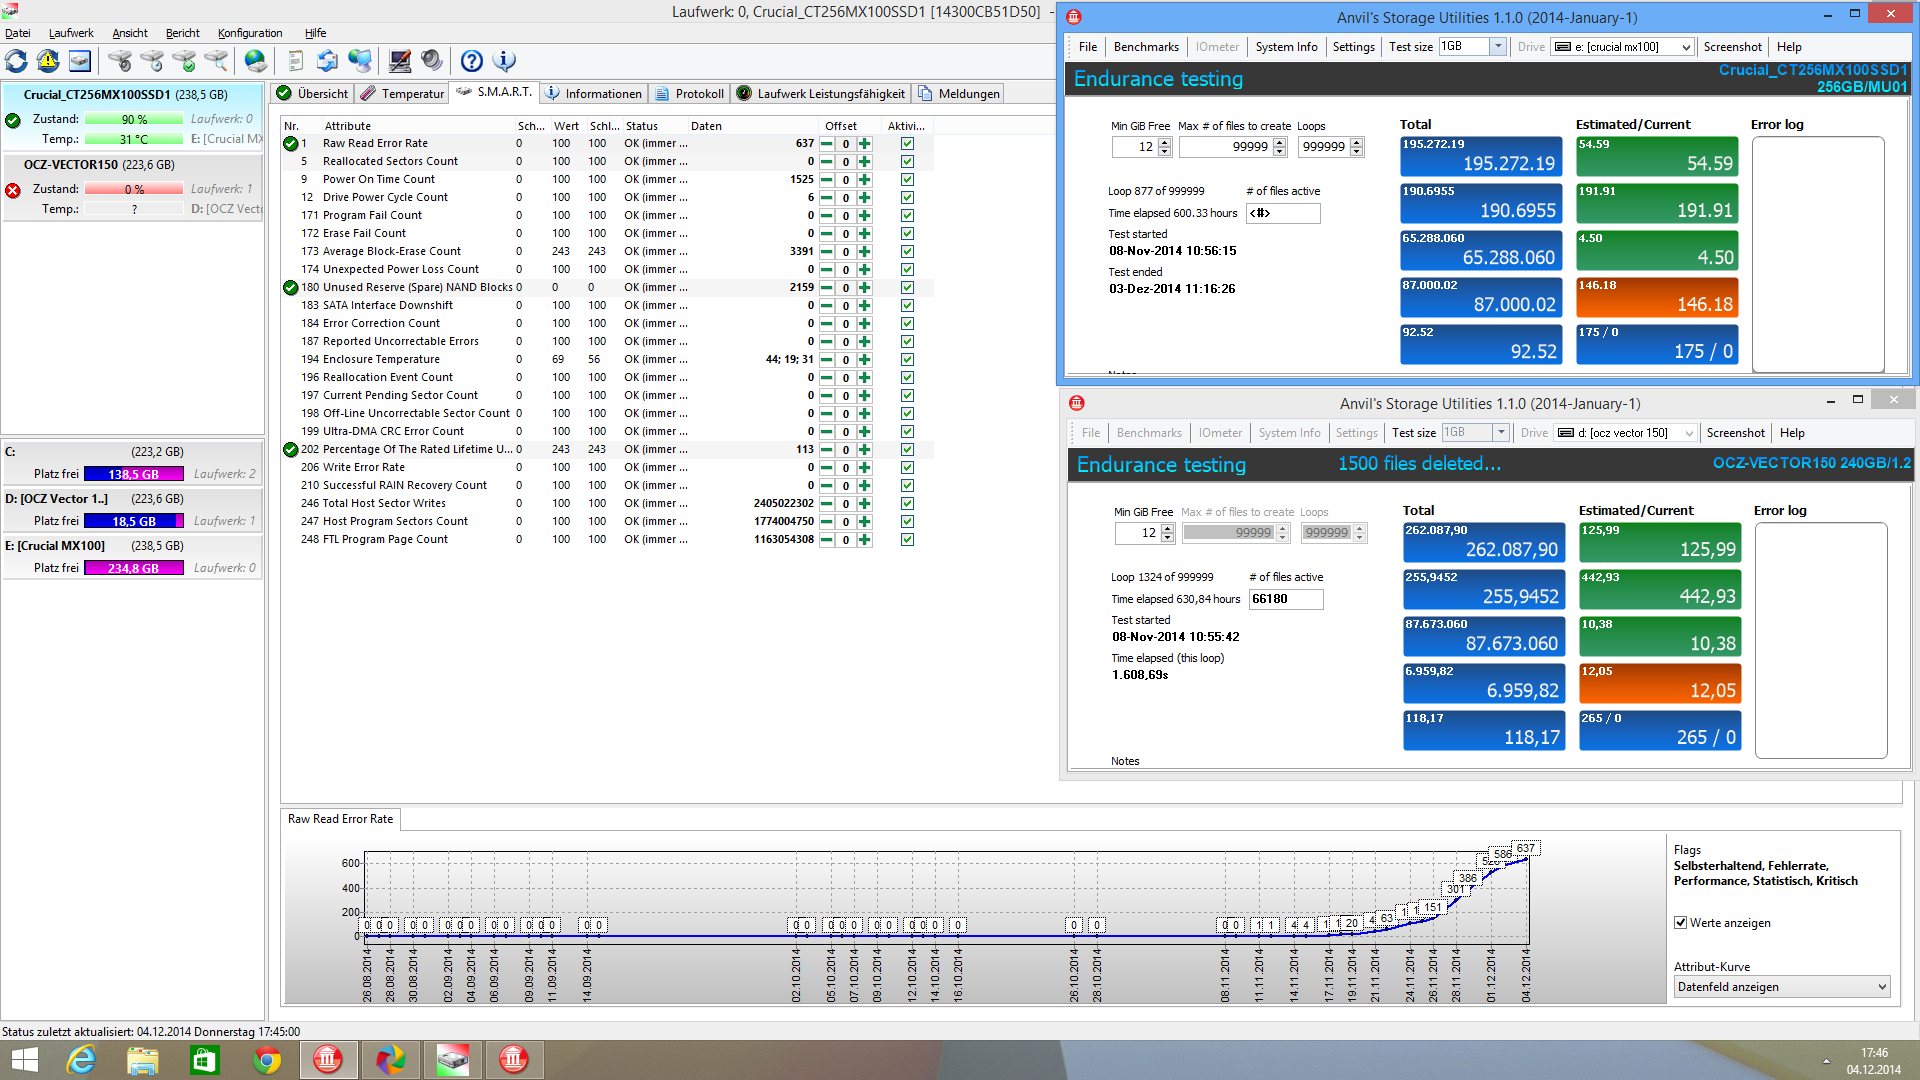1920x1080 pixels.
Task: Click Loops stepper arrows in Crucial Anvil window
Action: (x=1356, y=147)
